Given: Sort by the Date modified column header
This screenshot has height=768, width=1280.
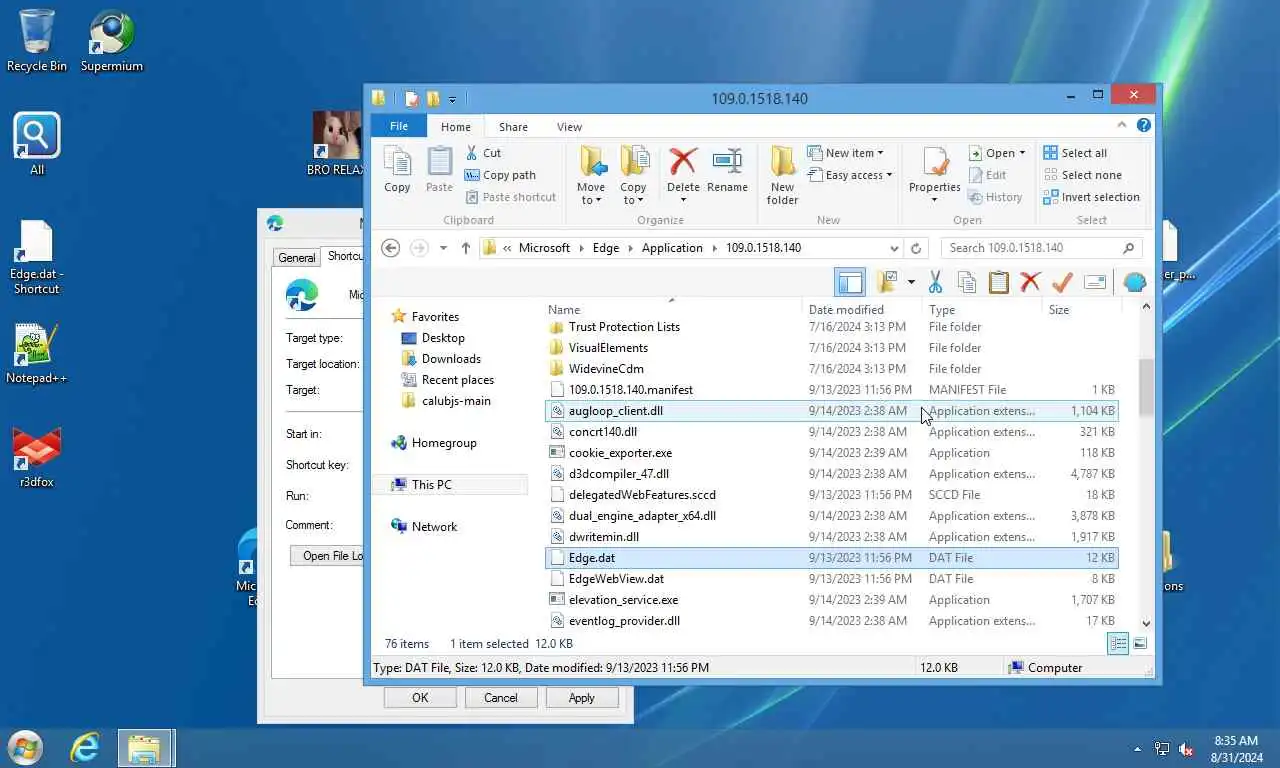Looking at the screenshot, I should pos(862,310).
